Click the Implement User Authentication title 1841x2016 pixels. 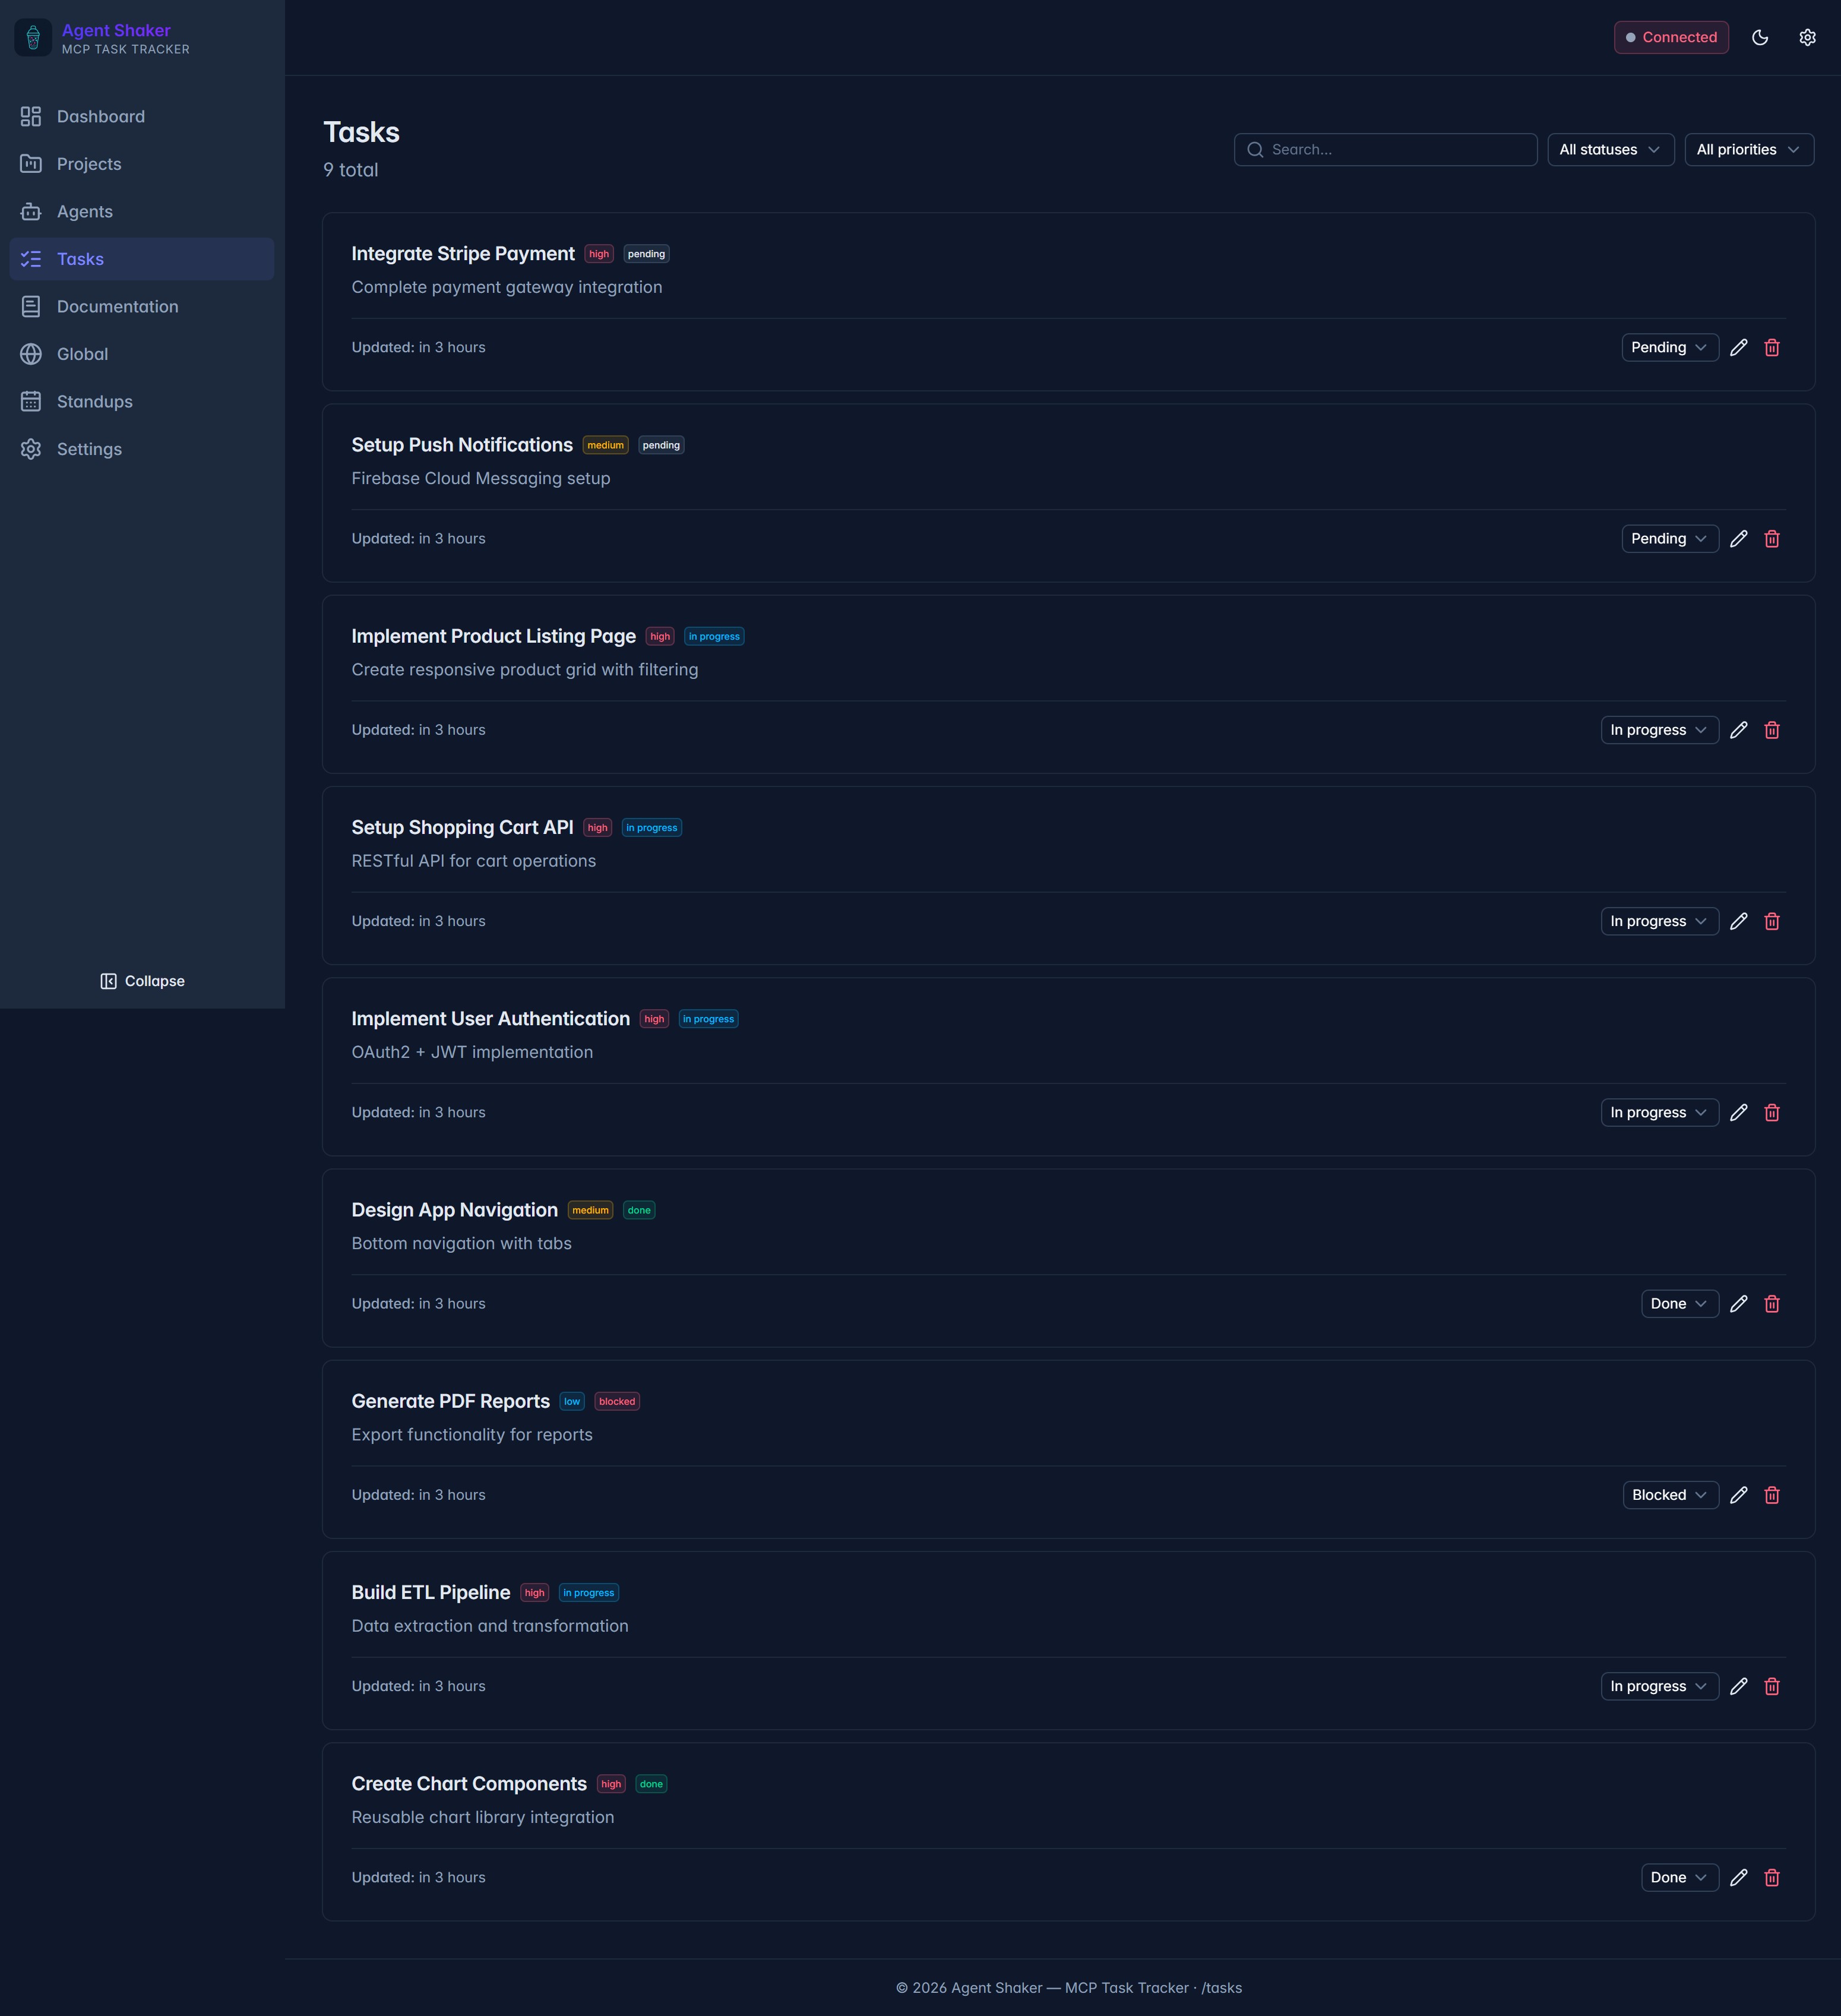pos(490,1019)
